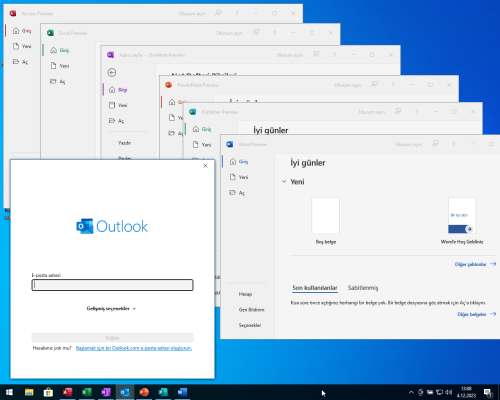Screen dimensions: 500x400
Task: Switch to Access on the taskbar
Action: click(x=67, y=392)
